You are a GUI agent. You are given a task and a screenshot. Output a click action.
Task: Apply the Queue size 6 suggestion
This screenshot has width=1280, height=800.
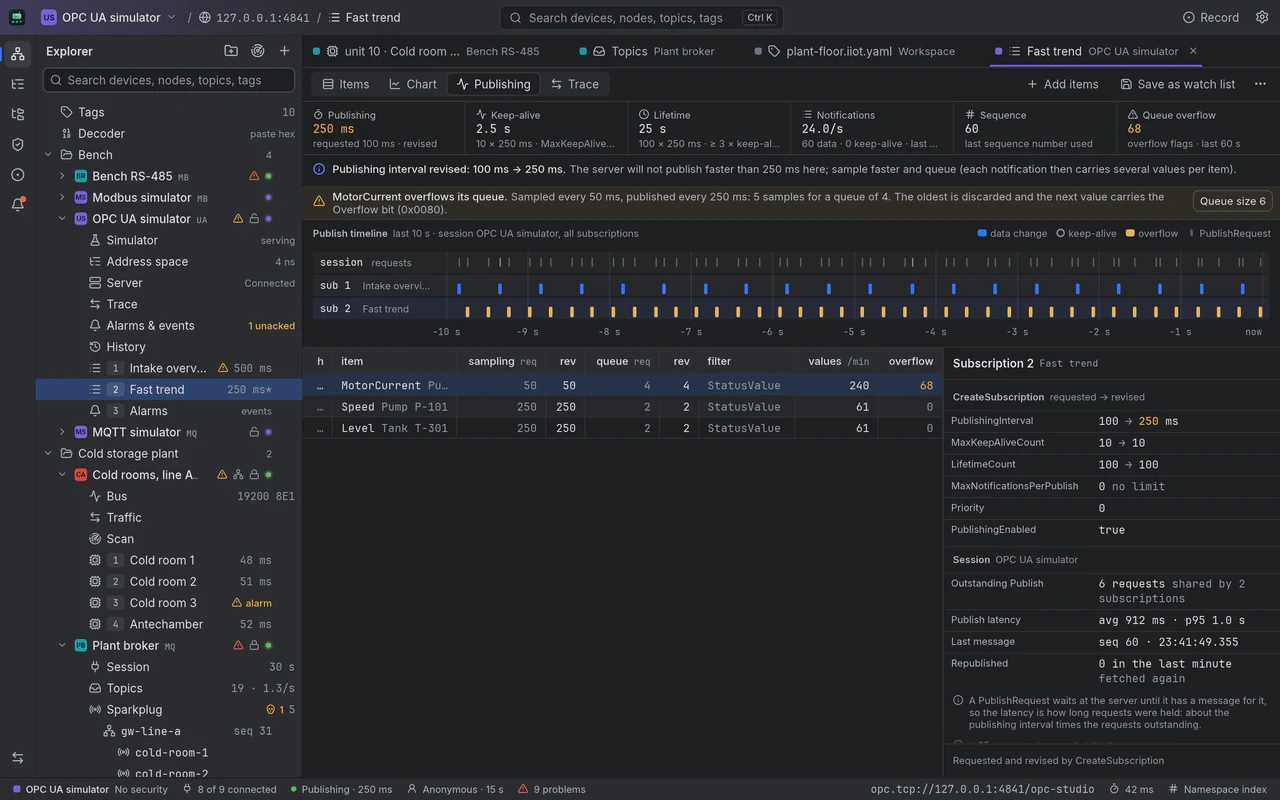click(x=1232, y=201)
